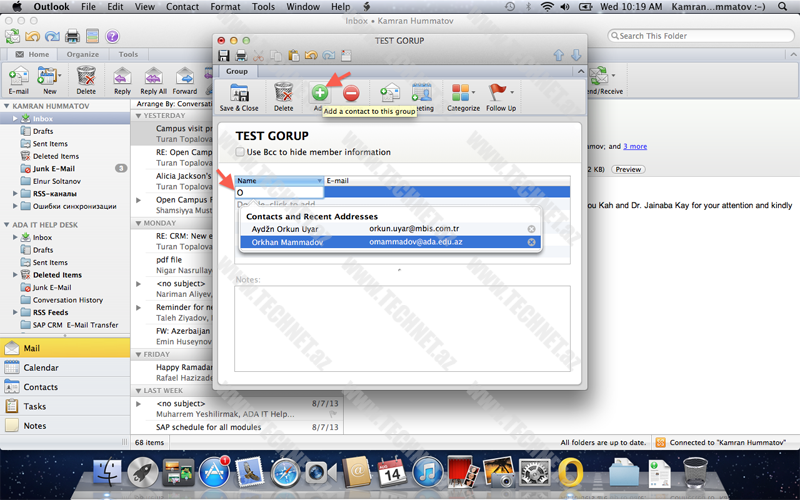Click the purple help icon

click(113, 36)
